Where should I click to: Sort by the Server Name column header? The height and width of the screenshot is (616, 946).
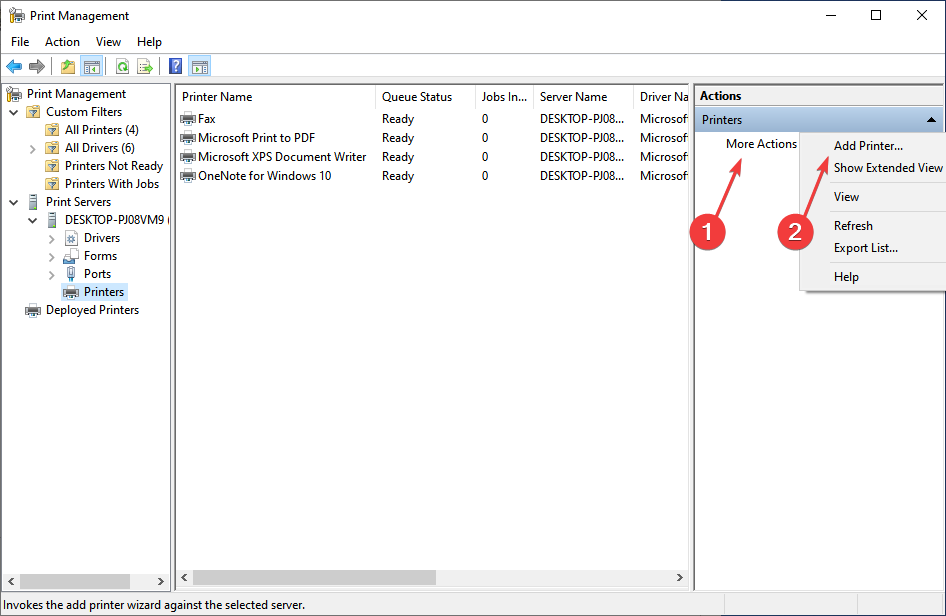(583, 97)
